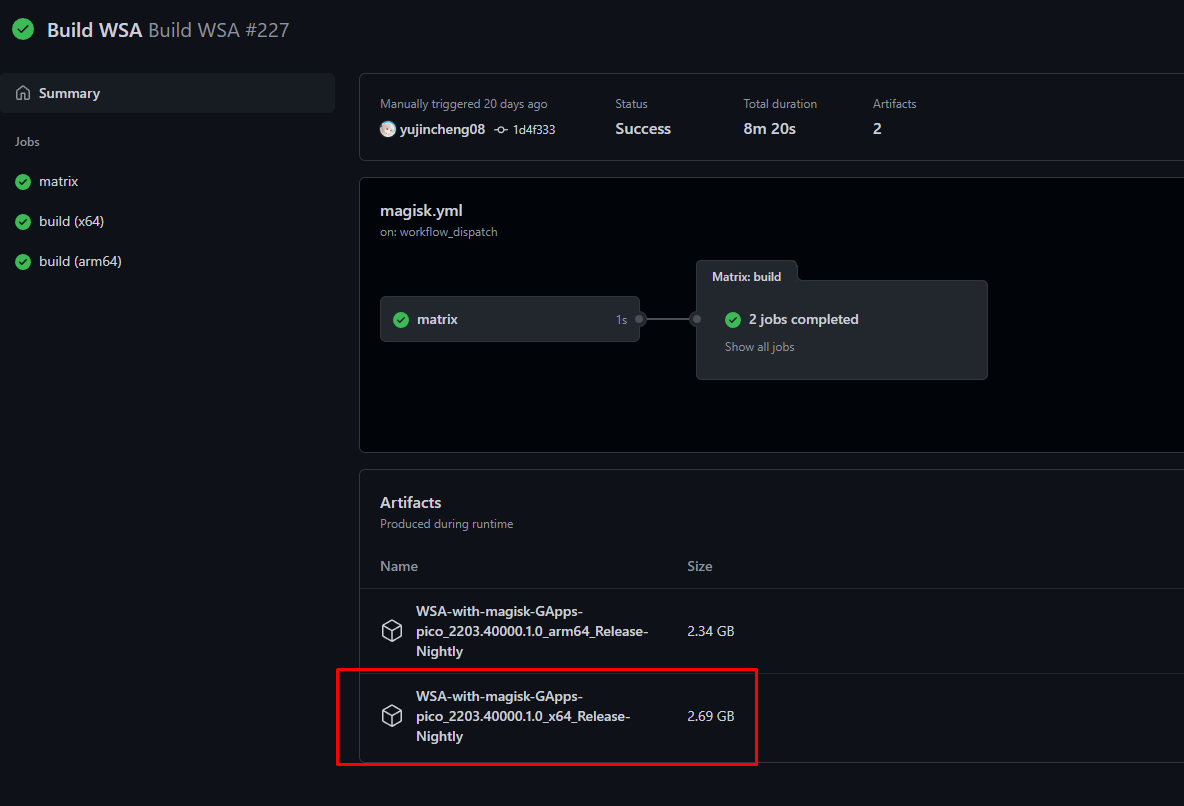Select the matrix job in sidebar

coord(59,182)
